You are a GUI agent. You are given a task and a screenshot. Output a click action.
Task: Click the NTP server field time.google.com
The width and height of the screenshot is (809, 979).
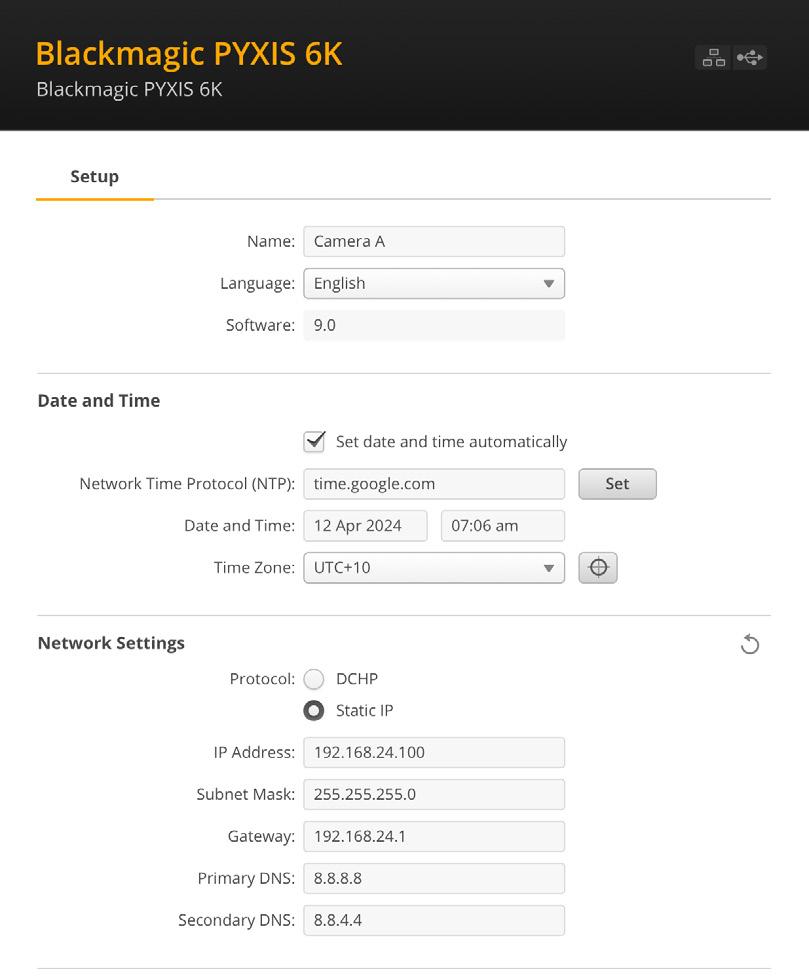(434, 484)
